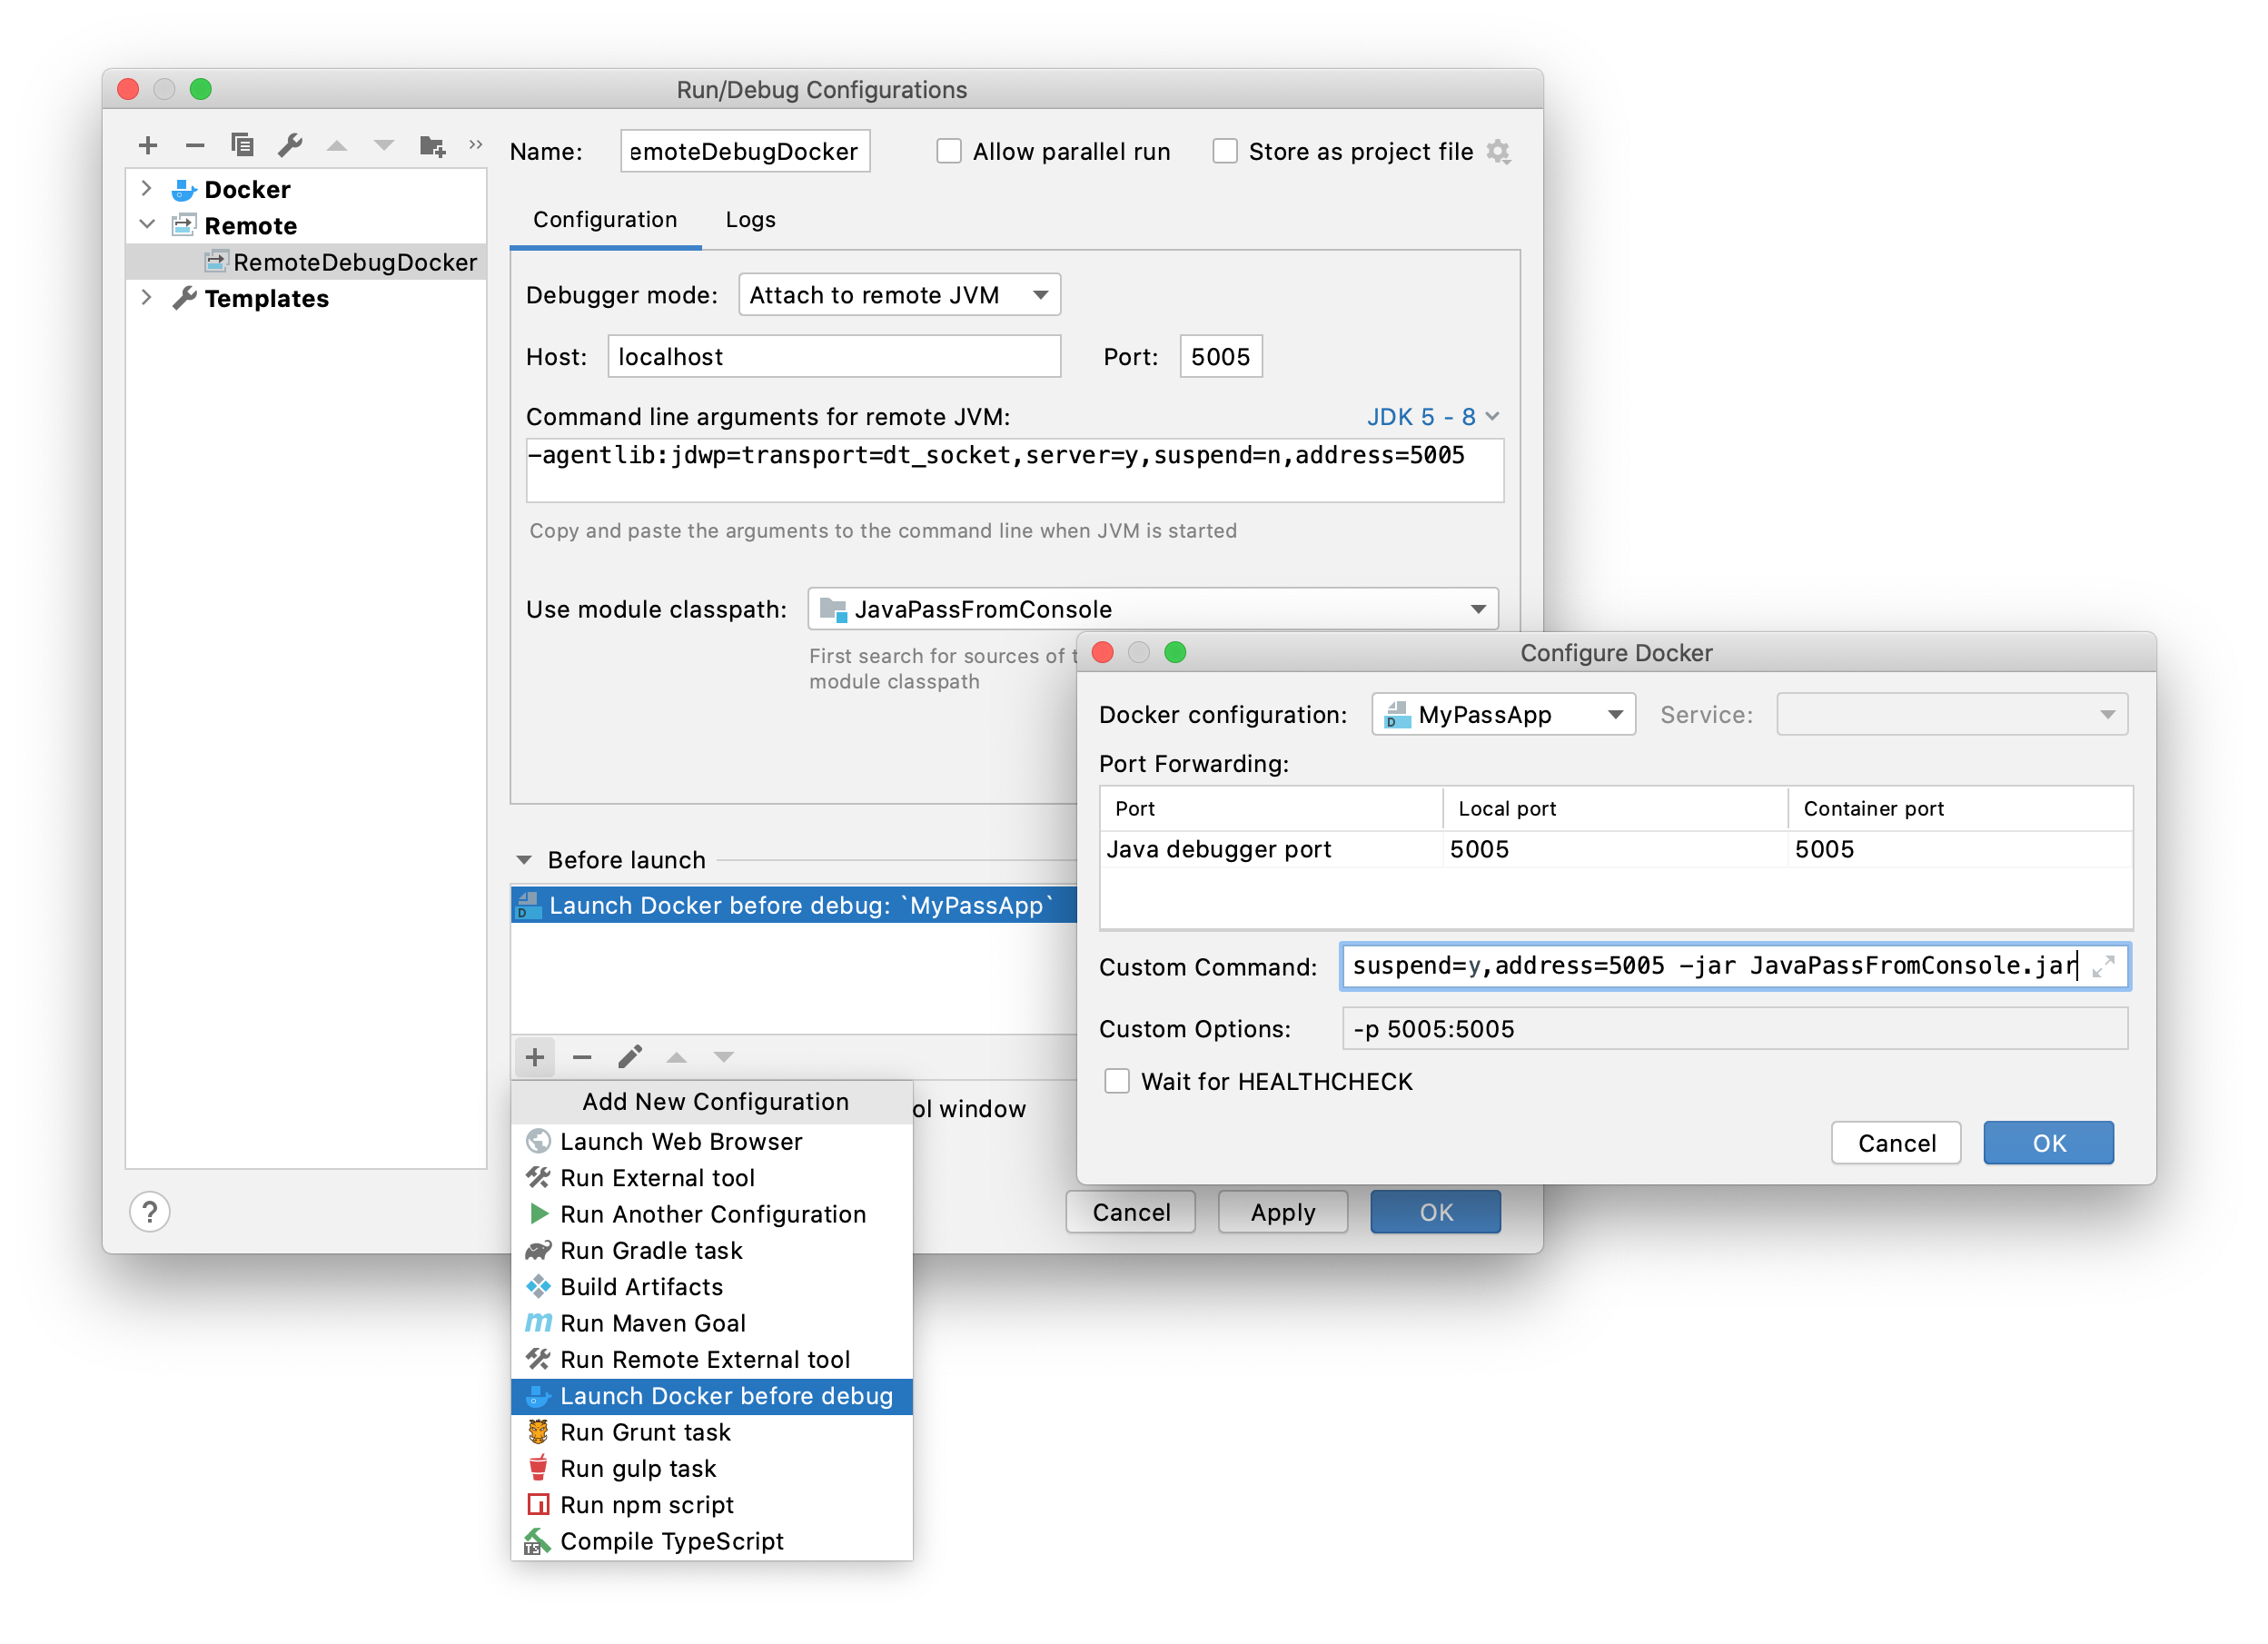Viewport: 2268px width, 1644px height.
Task: Open the Debugger mode dropdown
Action: [898, 294]
